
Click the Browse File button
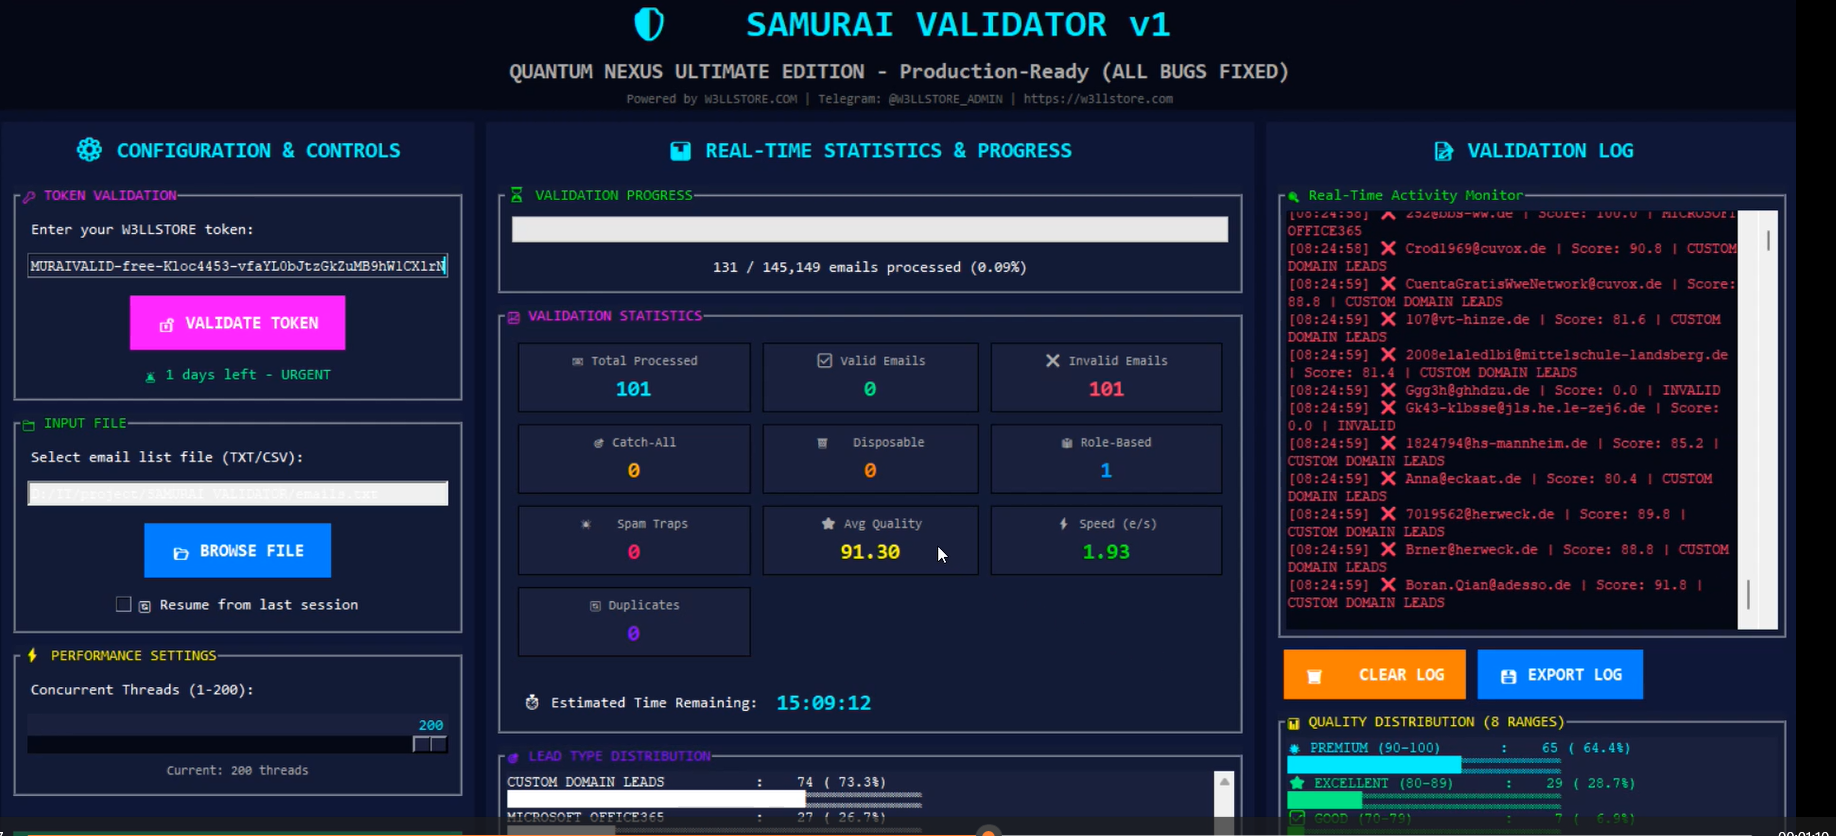click(237, 550)
